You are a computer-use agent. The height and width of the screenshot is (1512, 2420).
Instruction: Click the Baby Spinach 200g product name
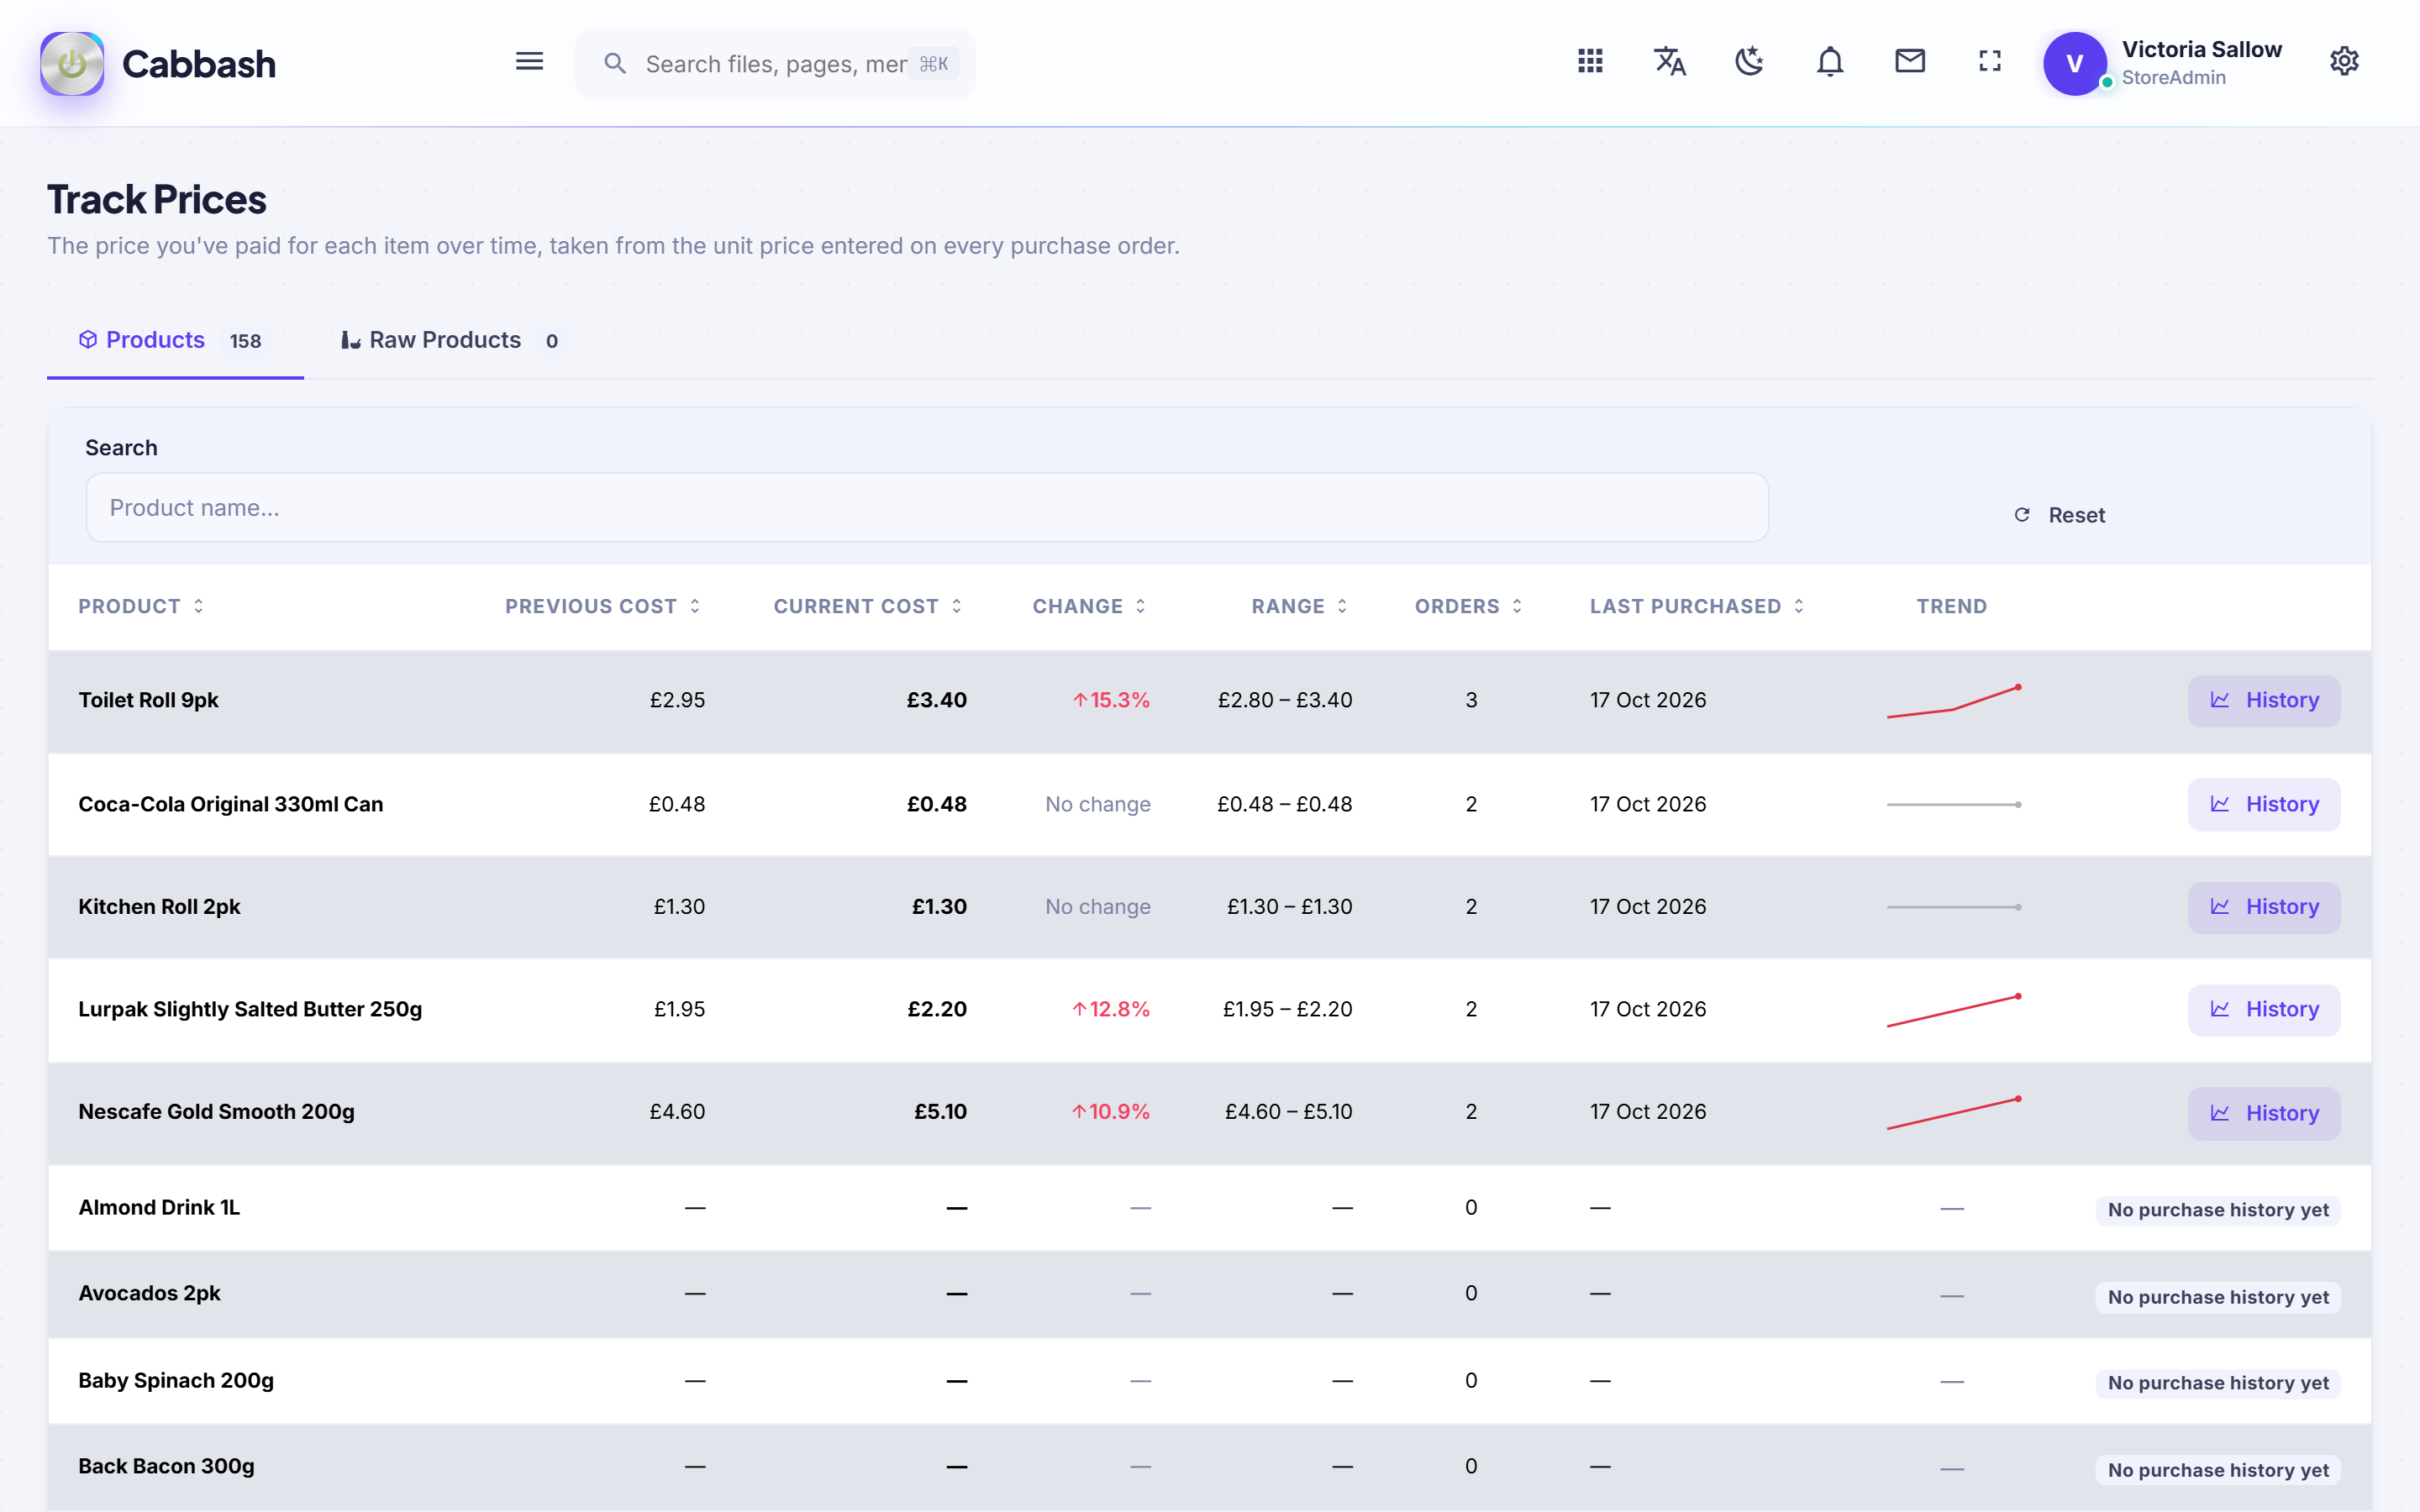click(176, 1380)
